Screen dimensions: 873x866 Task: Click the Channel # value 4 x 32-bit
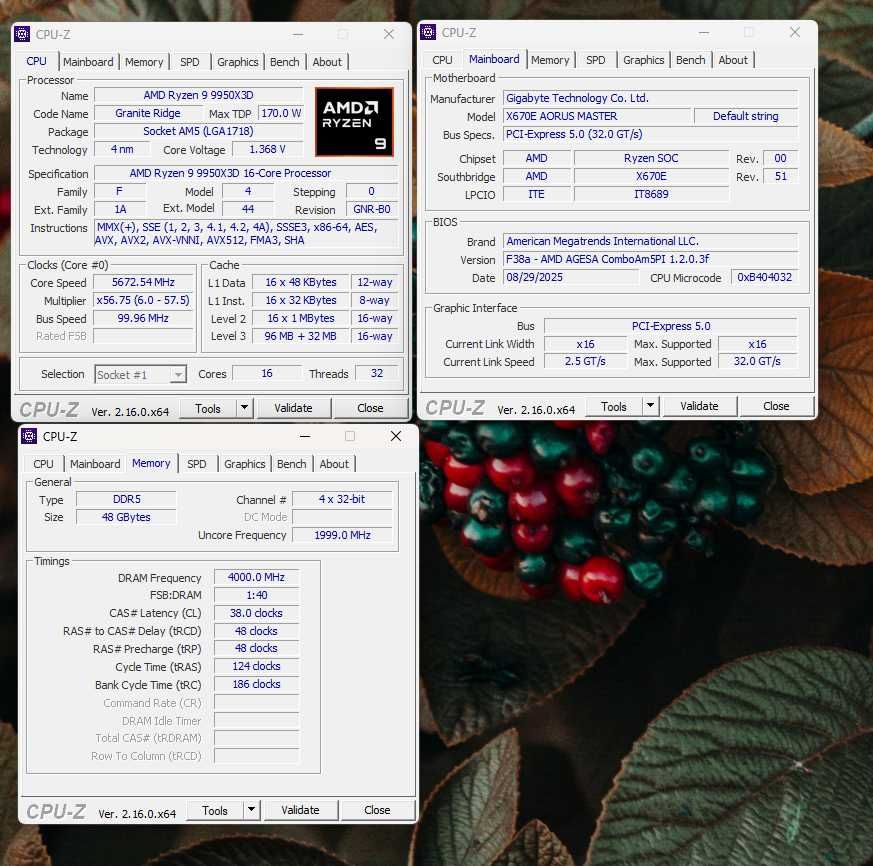pyautogui.click(x=342, y=499)
